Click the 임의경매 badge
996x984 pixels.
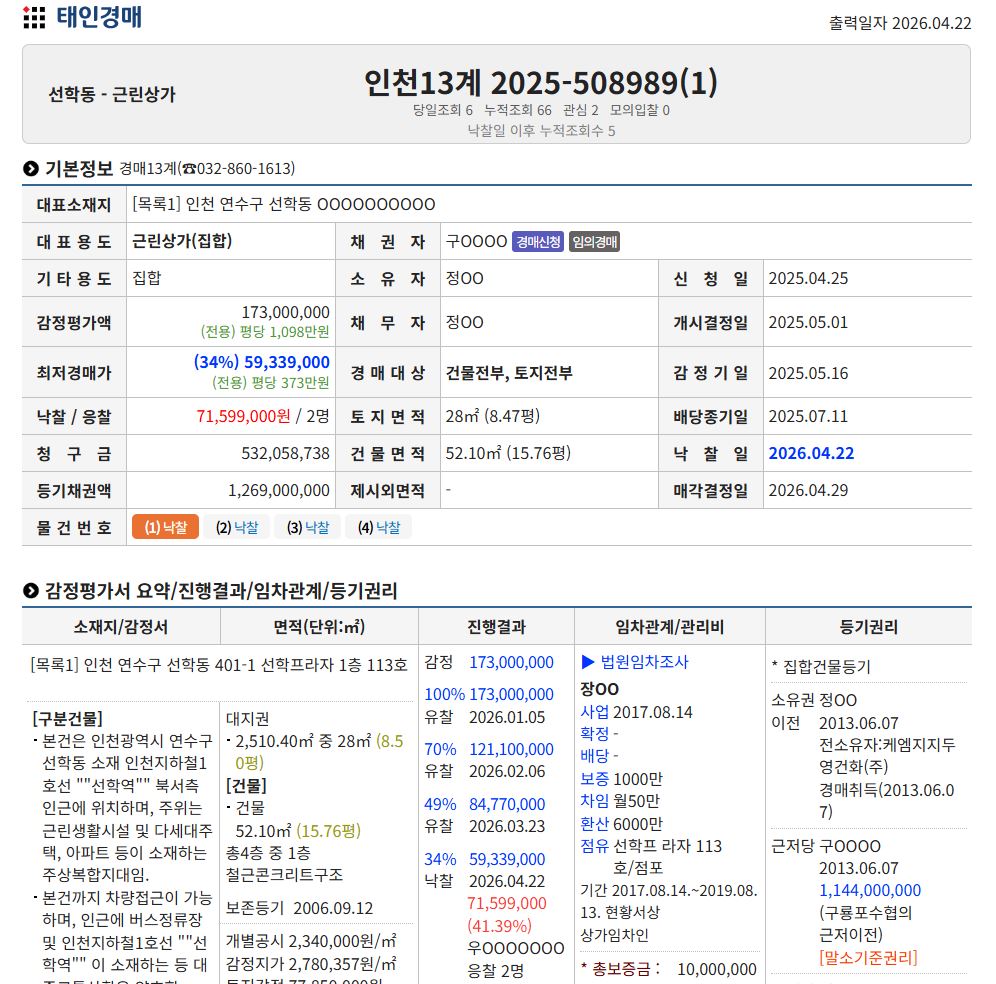pyautogui.click(x=594, y=242)
